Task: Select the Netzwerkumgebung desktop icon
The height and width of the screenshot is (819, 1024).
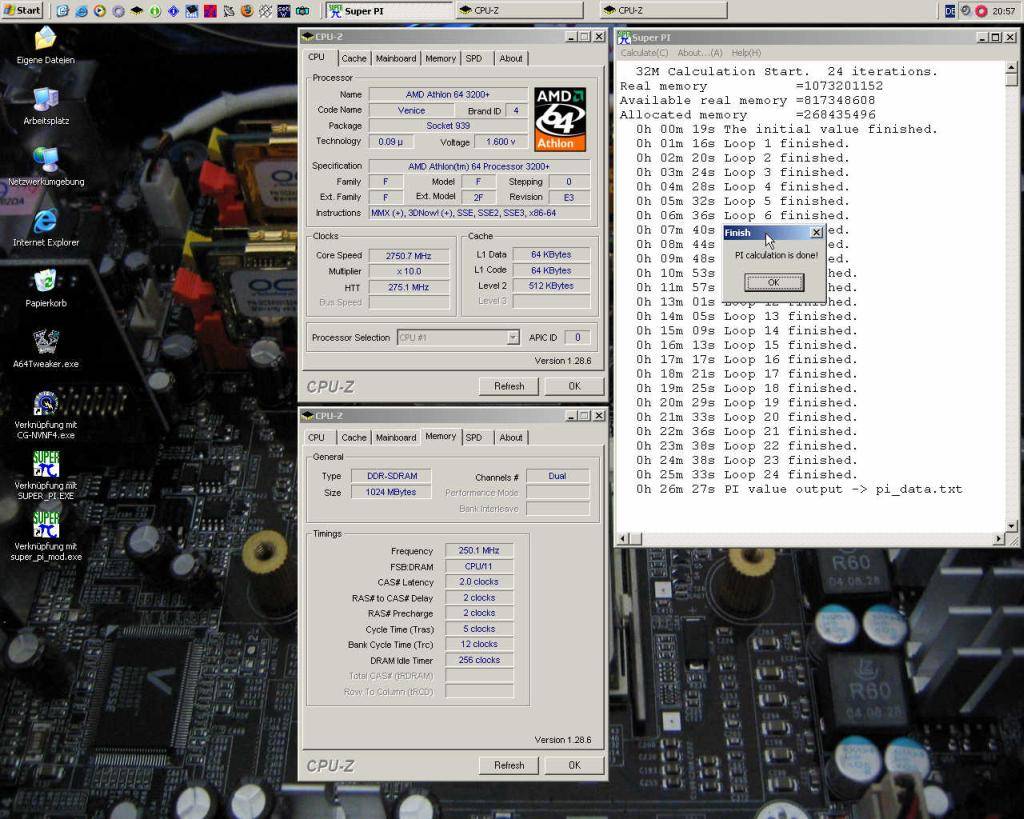Action: (45, 159)
